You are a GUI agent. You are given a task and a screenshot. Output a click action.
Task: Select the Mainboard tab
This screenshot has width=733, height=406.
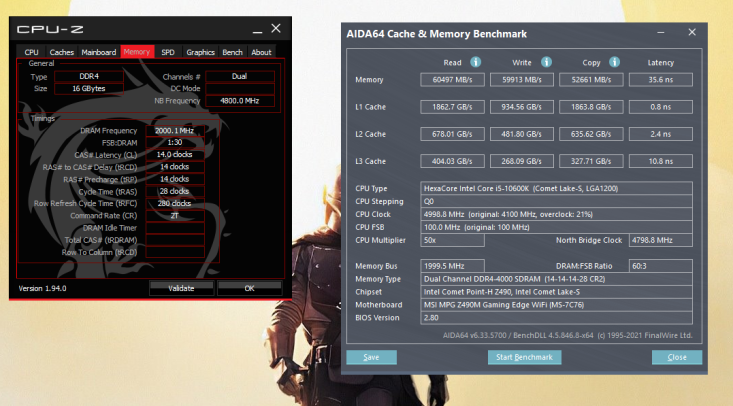[99, 52]
